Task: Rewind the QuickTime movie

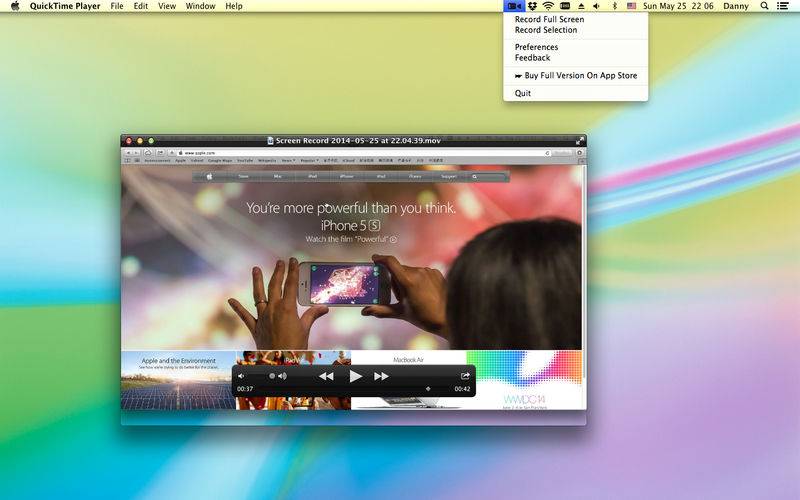Action: (326, 377)
